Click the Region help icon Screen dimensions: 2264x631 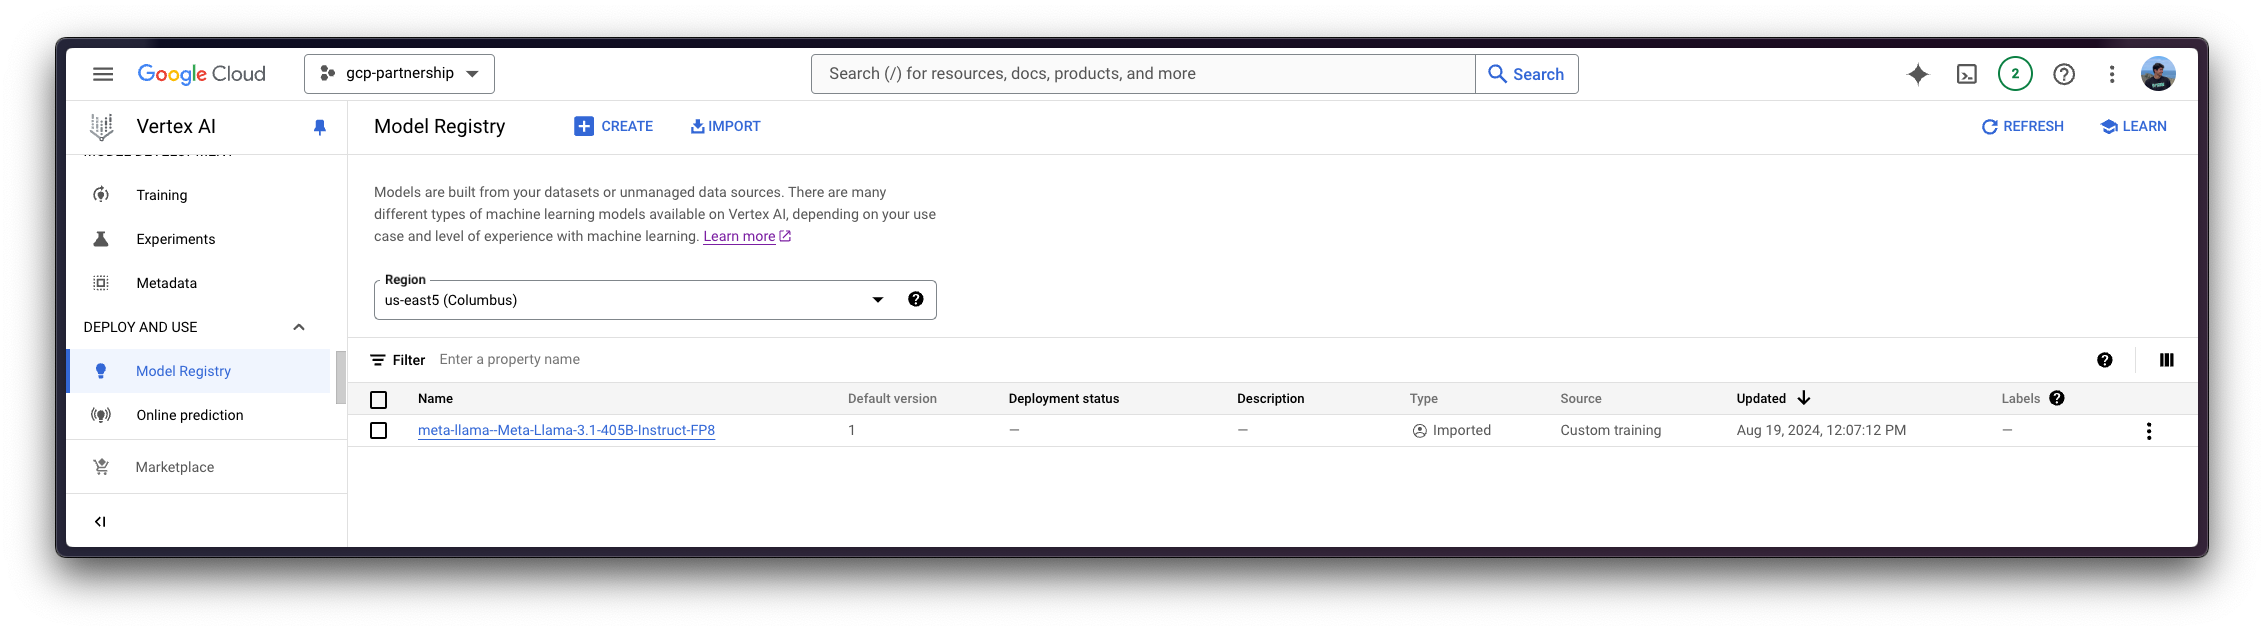(915, 299)
